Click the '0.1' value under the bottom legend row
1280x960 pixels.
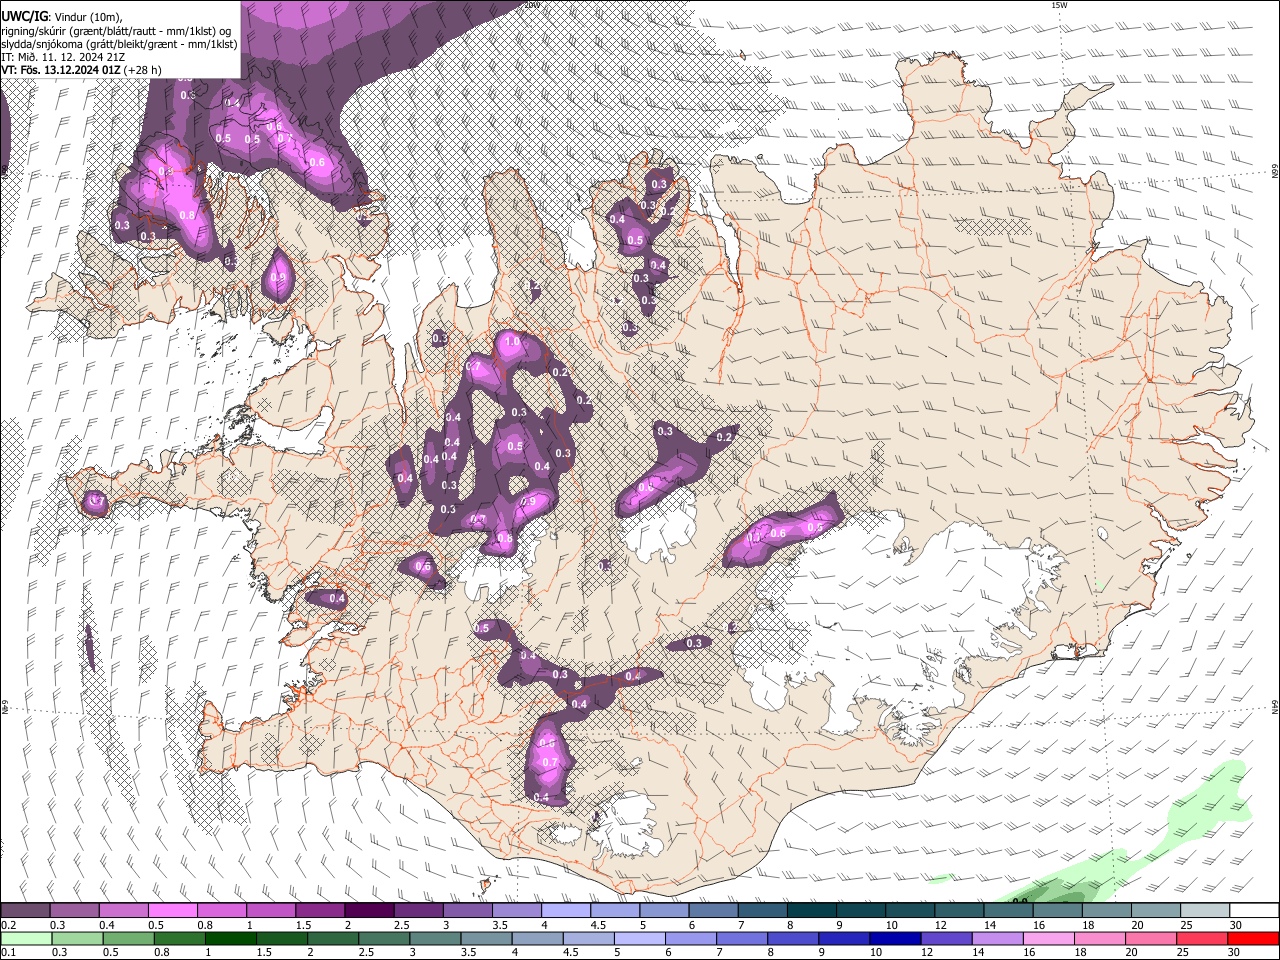pyautogui.click(x=8, y=952)
